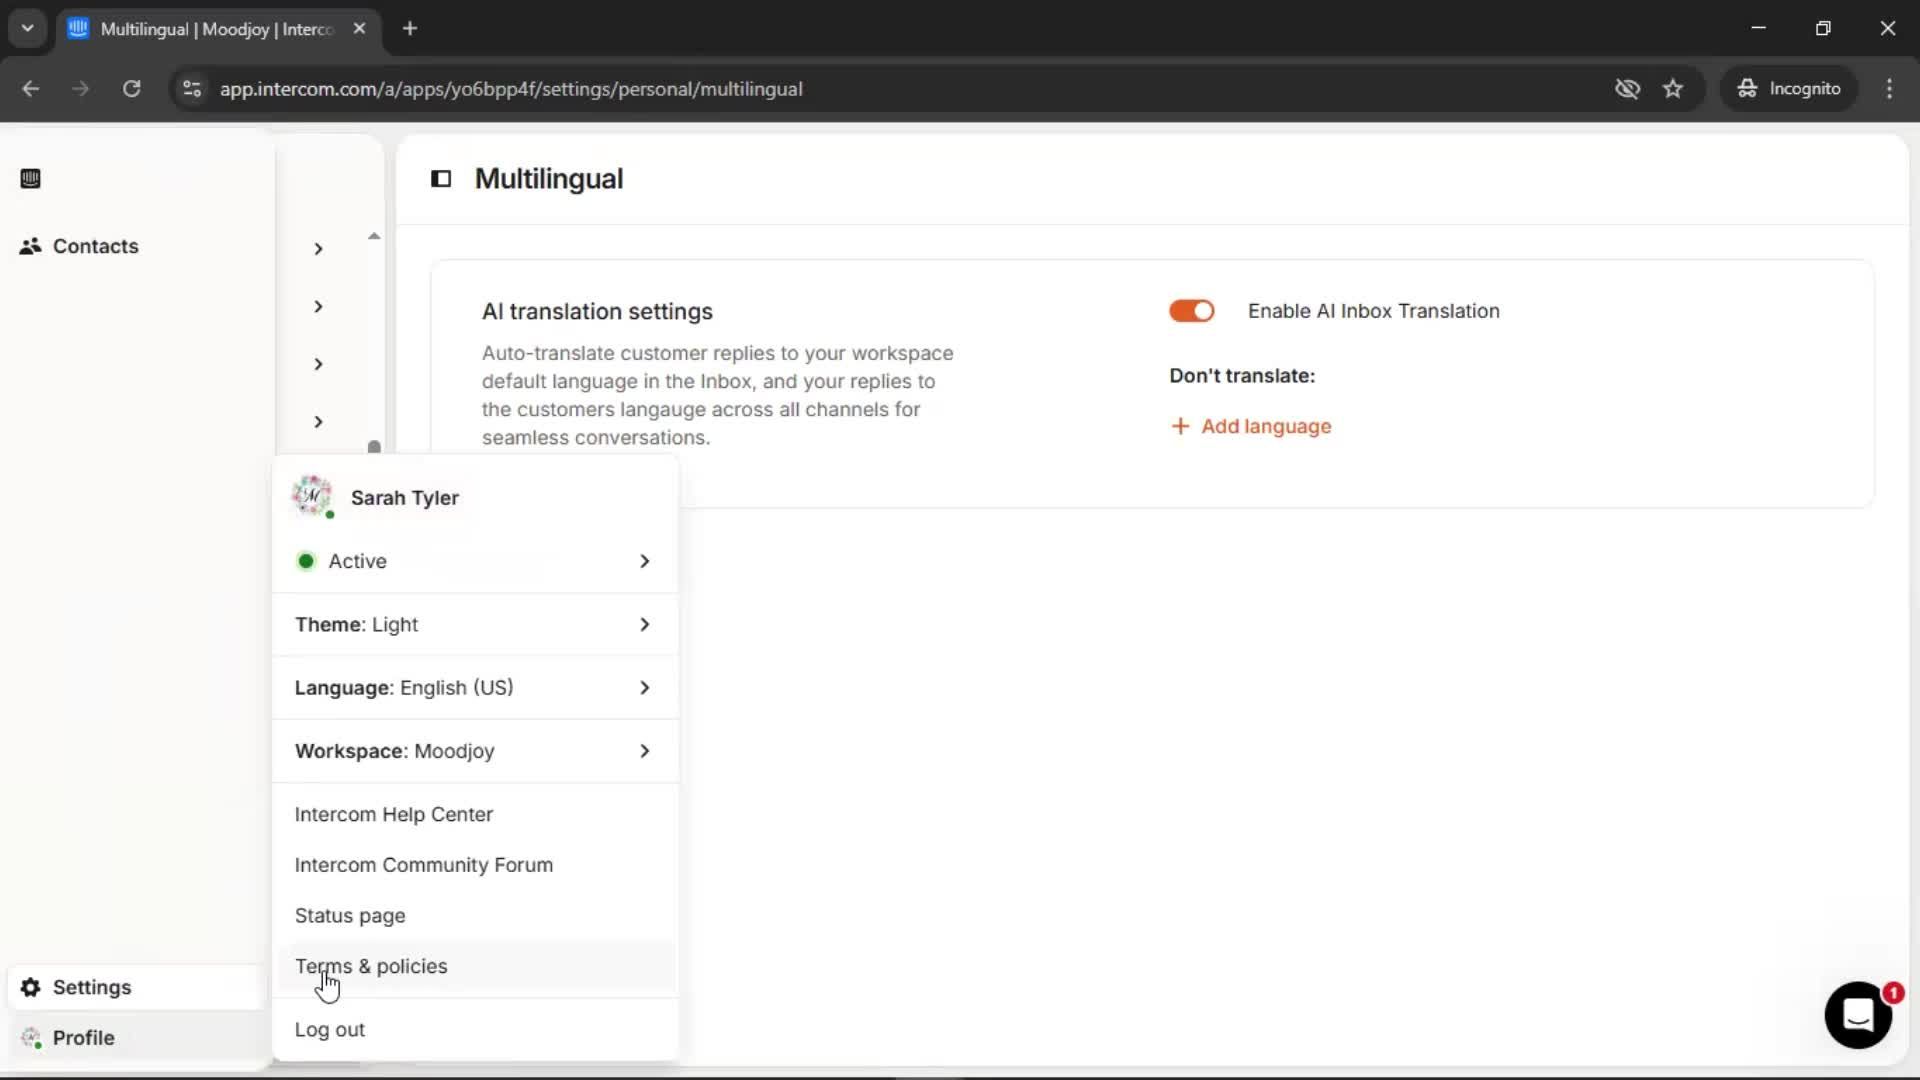Reload the page with the refresh icon

click(x=131, y=89)
